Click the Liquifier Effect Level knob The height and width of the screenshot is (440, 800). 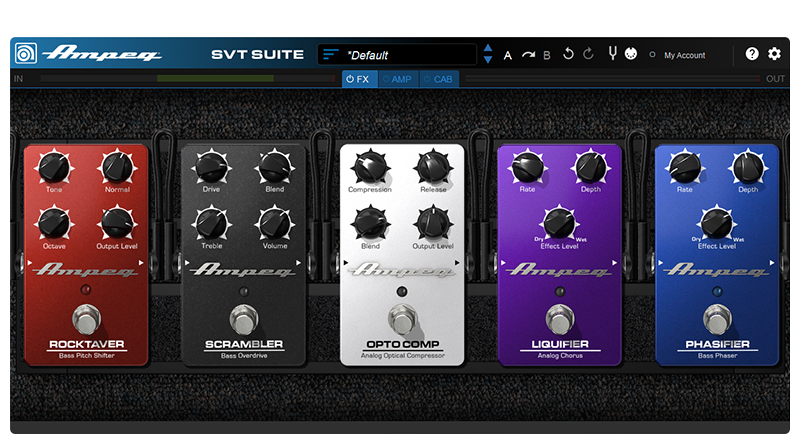click(x=559, y=224)
